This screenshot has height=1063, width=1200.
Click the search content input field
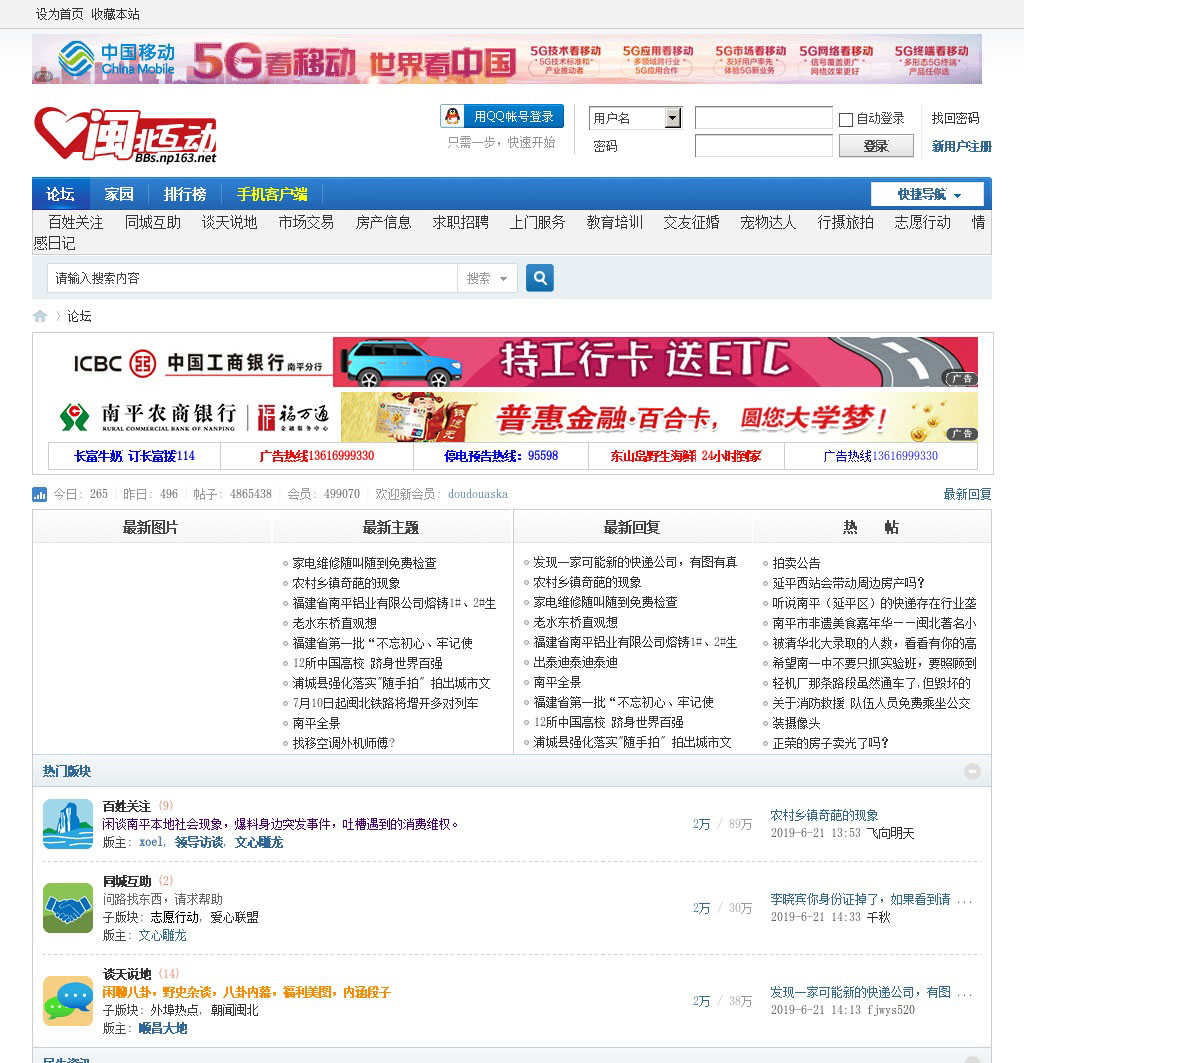click(x=252, y=278)
